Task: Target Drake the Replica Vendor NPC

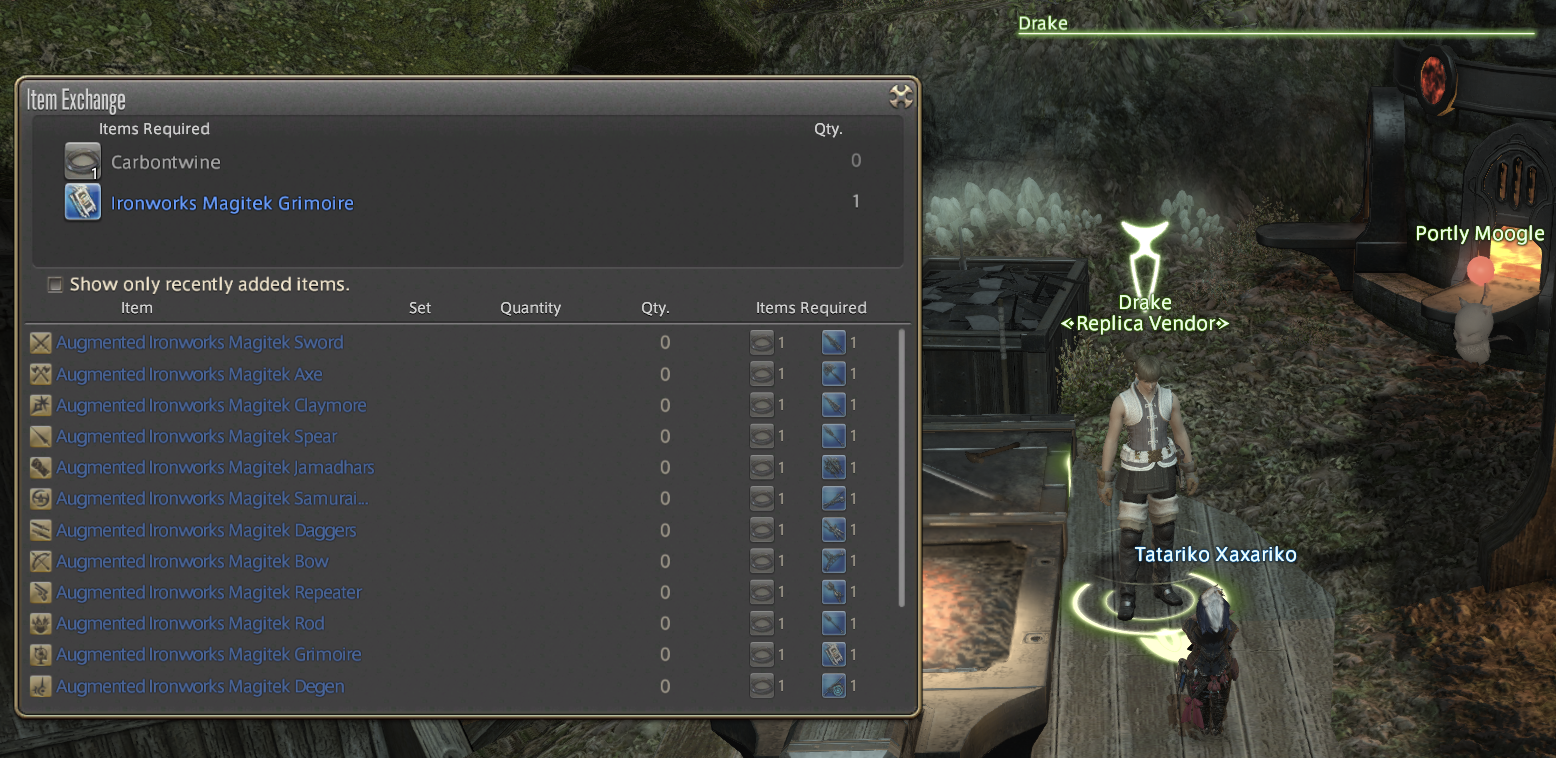Action: [x=1144, y=480]
